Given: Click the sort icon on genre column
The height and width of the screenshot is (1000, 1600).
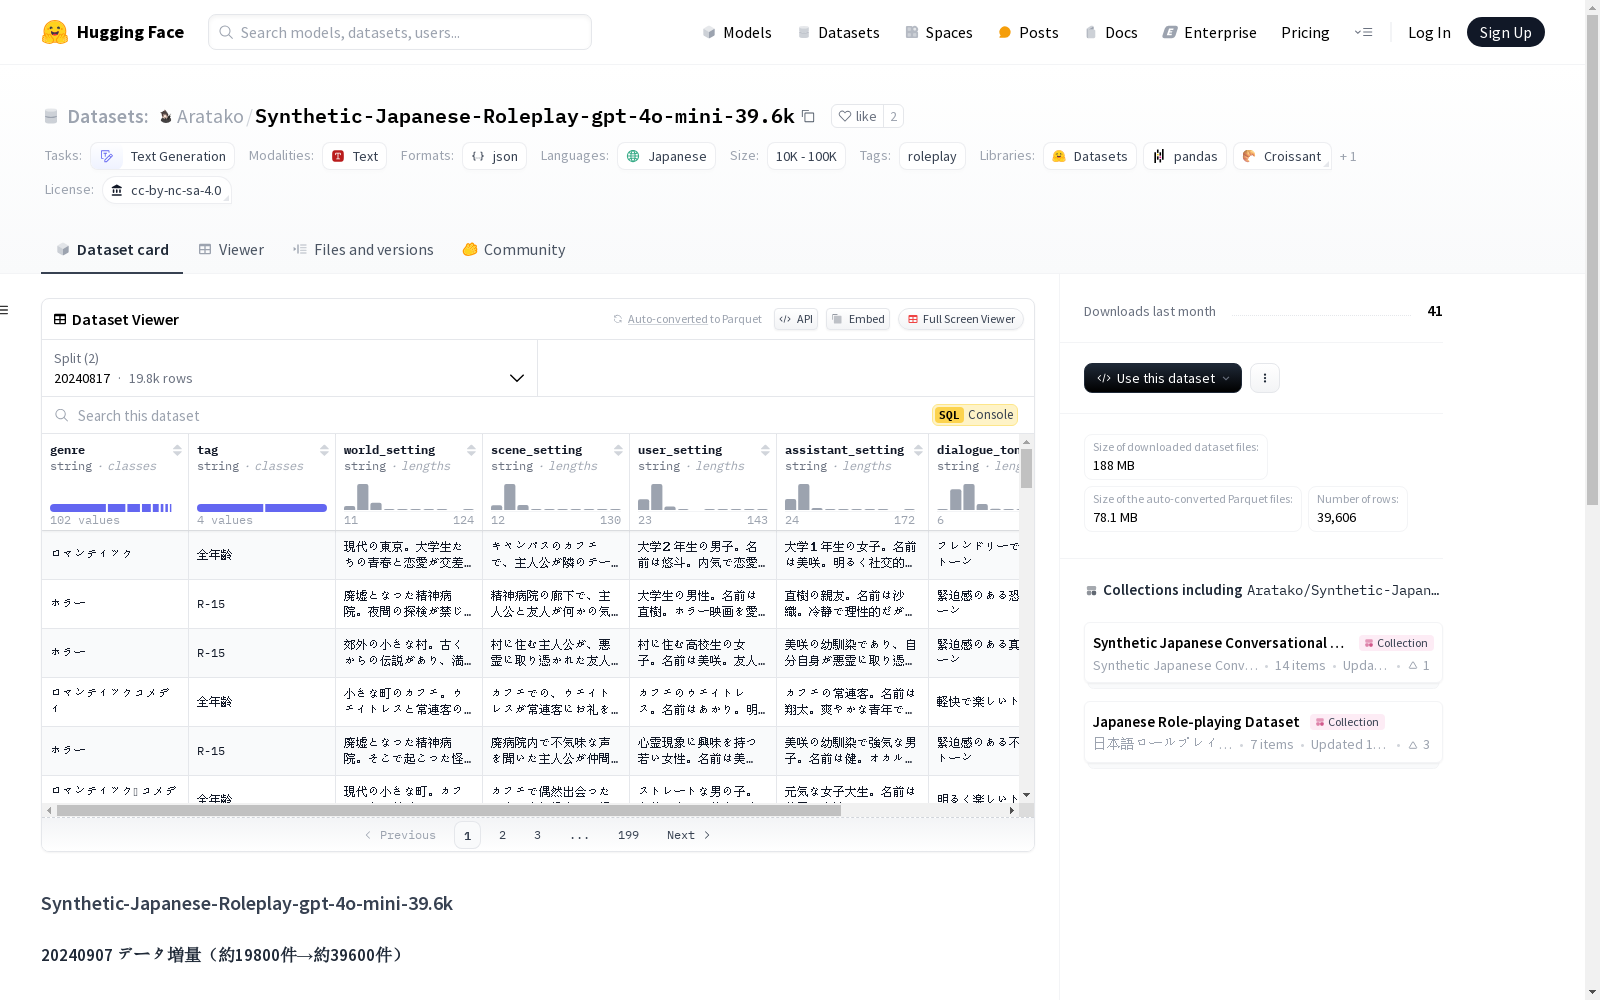Looking at the screenshot, I should pyautogui.click(x=177, y=450).
